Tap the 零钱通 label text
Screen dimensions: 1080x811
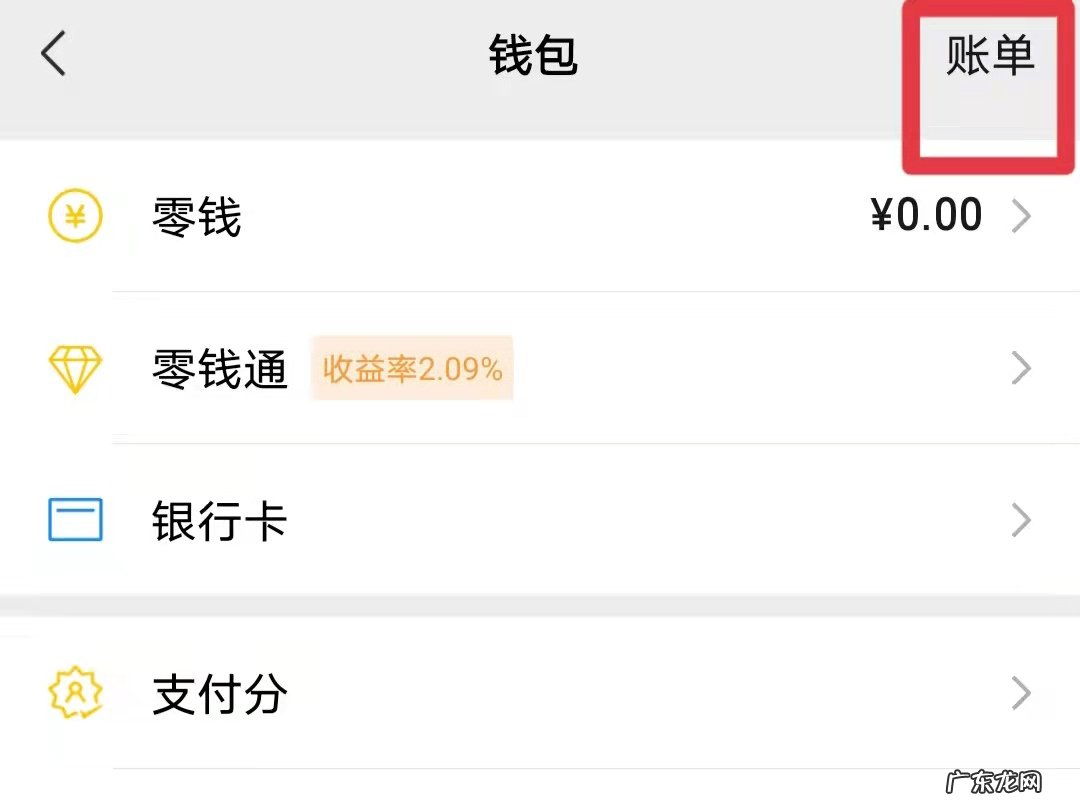pyautogui.click(x=219, y=368)
